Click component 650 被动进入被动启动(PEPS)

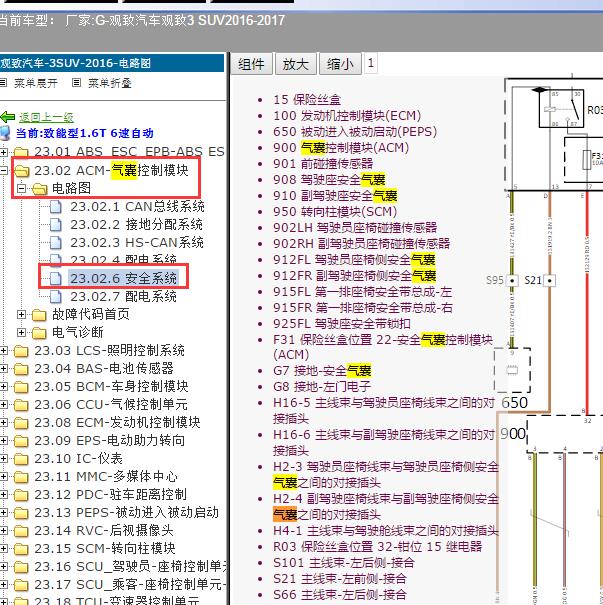(x=355, y=132)
